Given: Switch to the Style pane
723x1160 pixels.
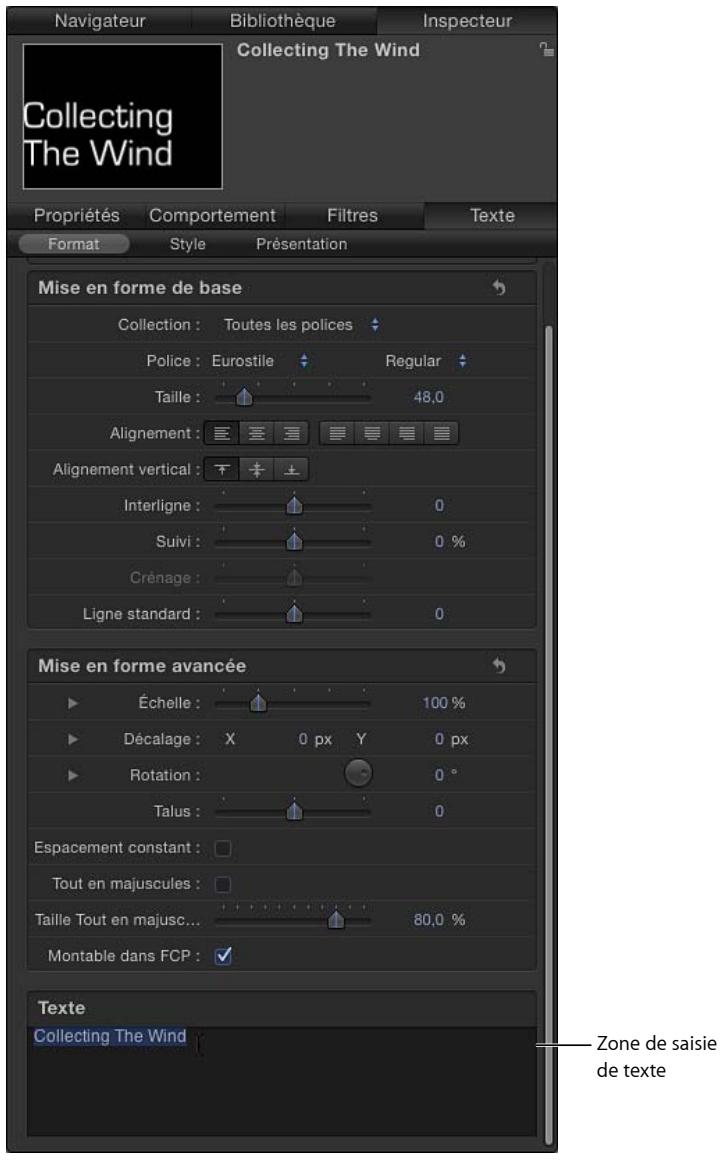Looking at the screenshot, I should point(187,244).
